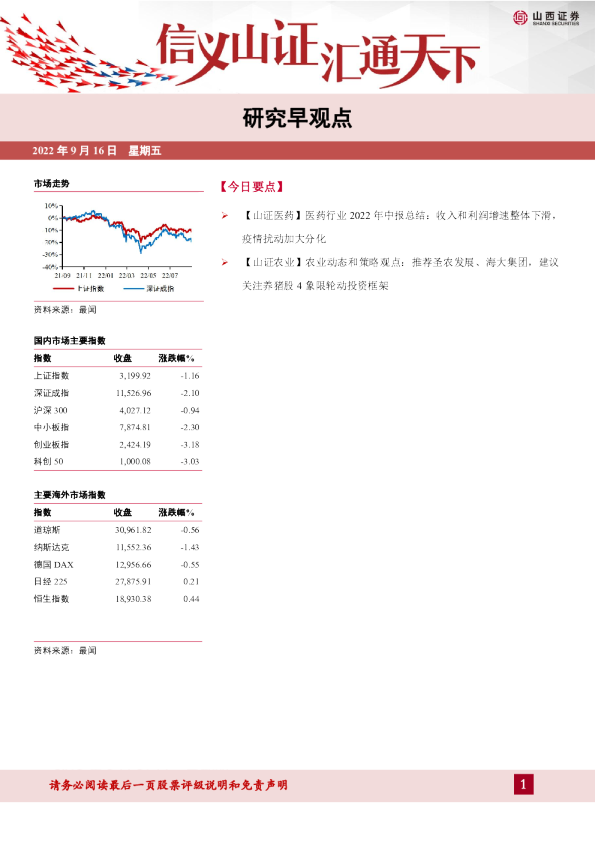Screen dimensions: 595x842
Task: Click the page number 1 badge
Action: pos(524,785)
